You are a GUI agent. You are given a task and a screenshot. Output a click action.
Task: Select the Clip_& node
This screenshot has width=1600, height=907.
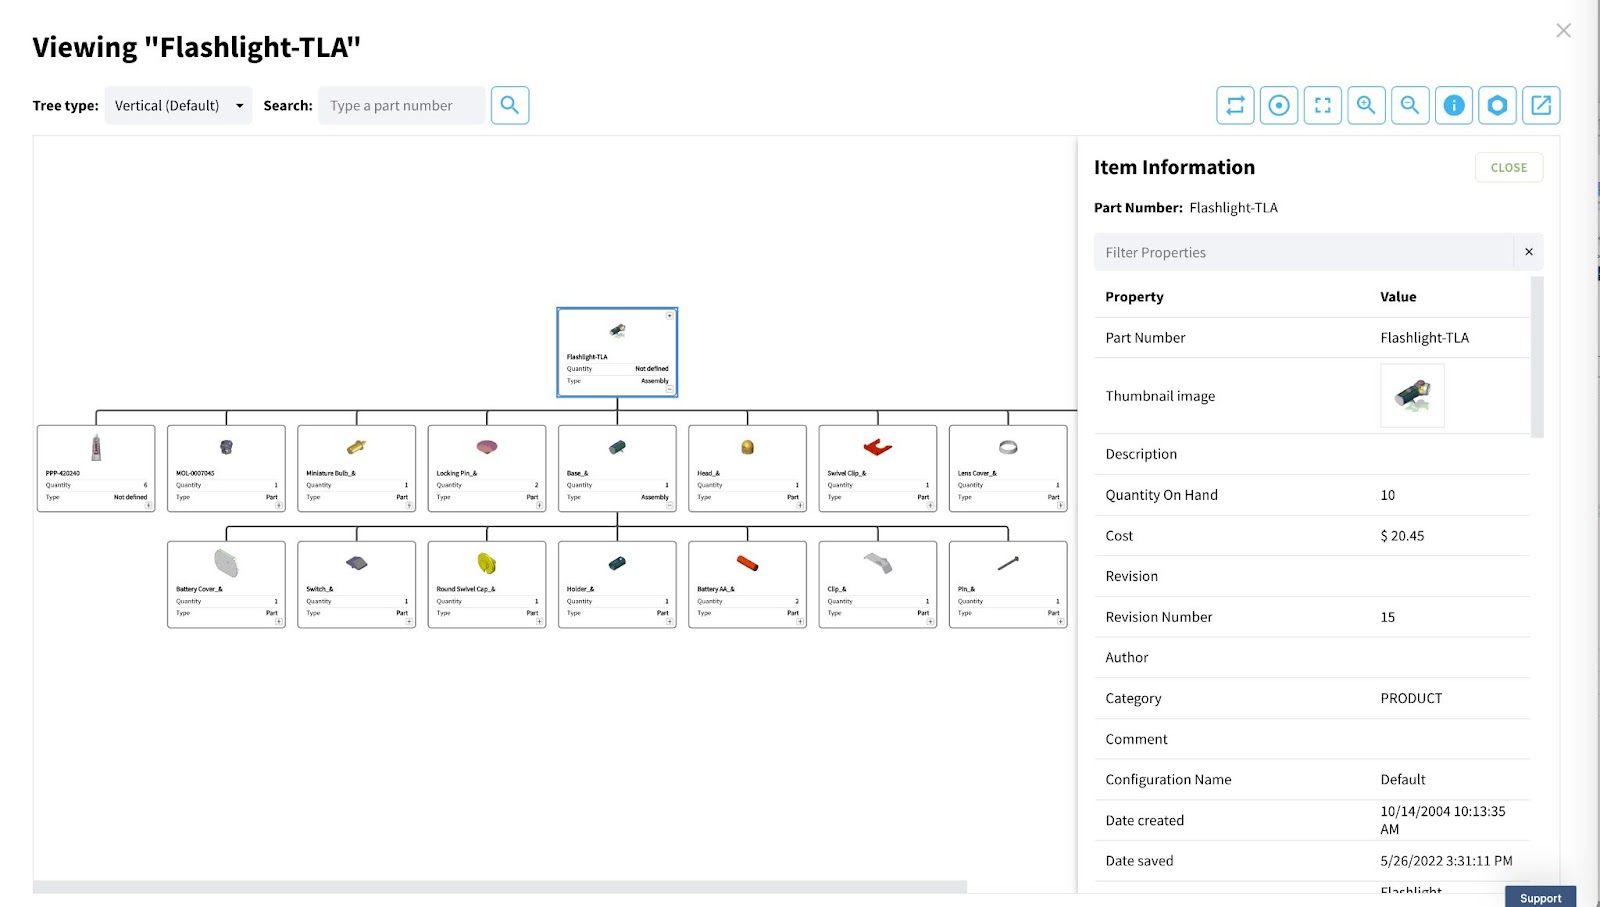click(x=878, y=584)
